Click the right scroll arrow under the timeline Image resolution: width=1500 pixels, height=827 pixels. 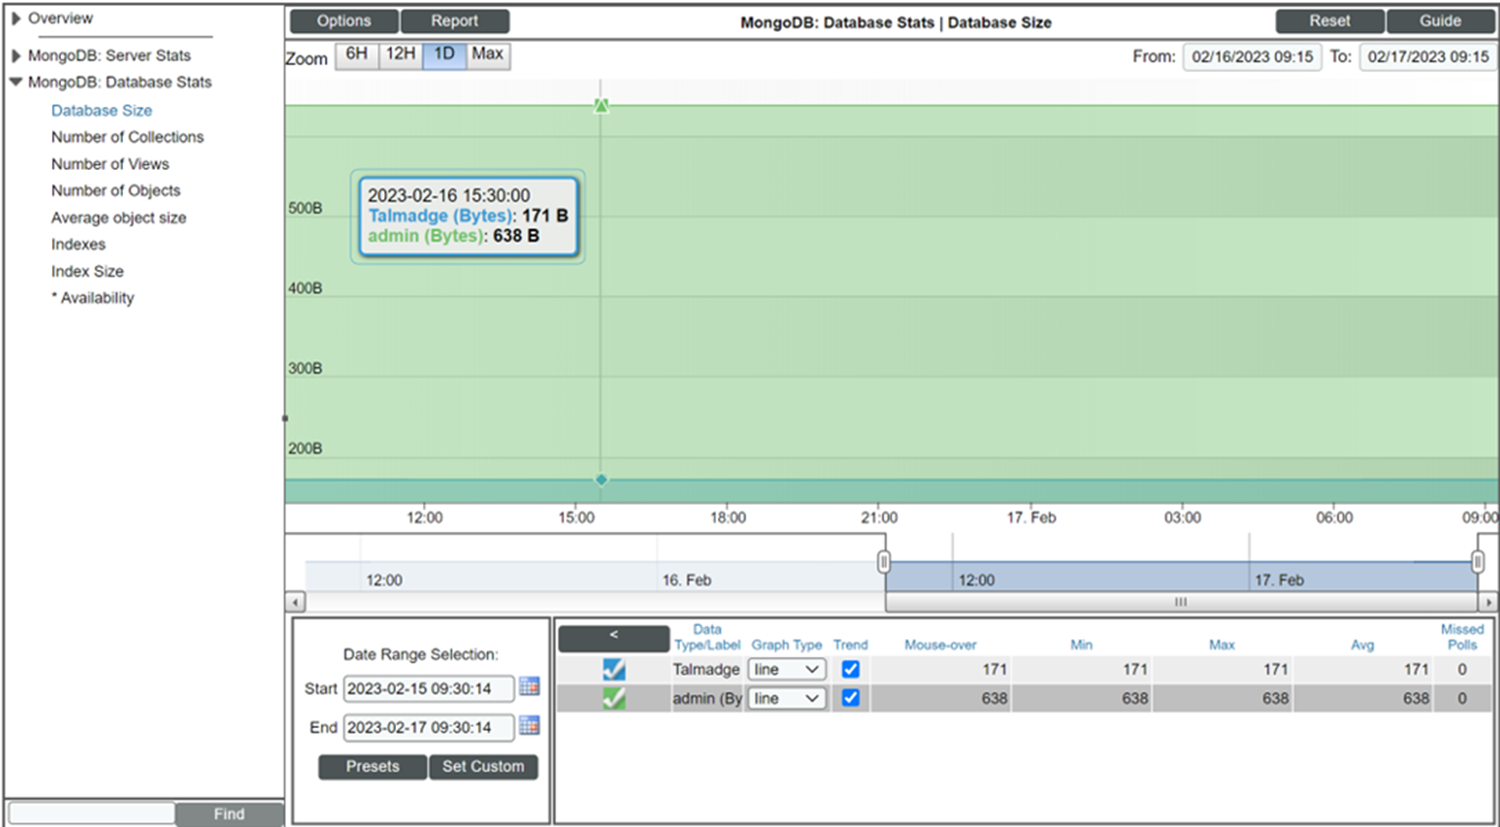pos(1488,602)
